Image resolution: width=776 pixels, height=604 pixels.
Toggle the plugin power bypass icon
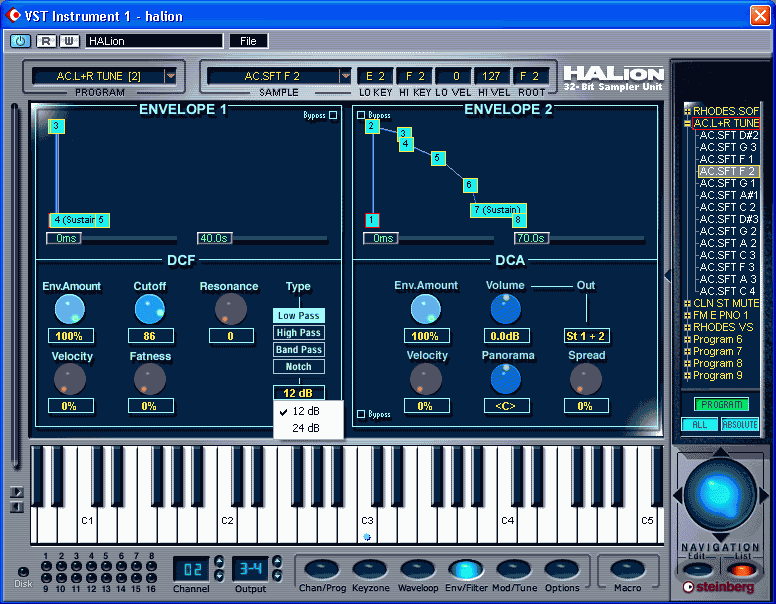tap(20, 41)
